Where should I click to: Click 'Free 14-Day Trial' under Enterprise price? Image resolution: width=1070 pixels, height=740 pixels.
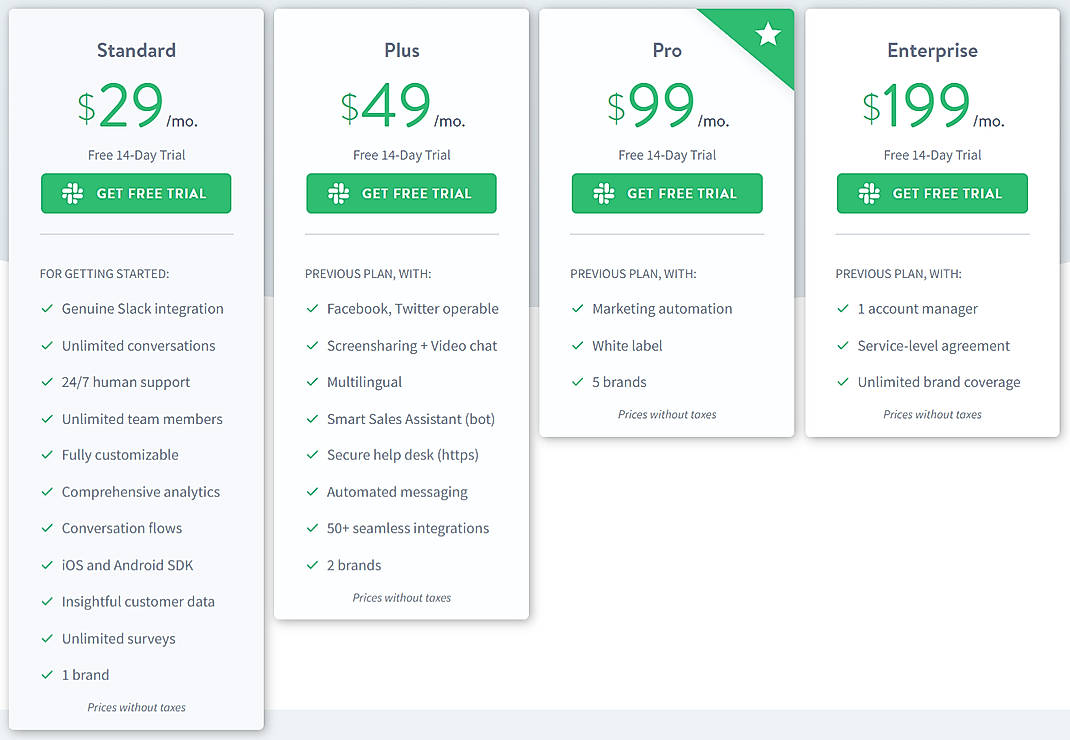point(932,155)
